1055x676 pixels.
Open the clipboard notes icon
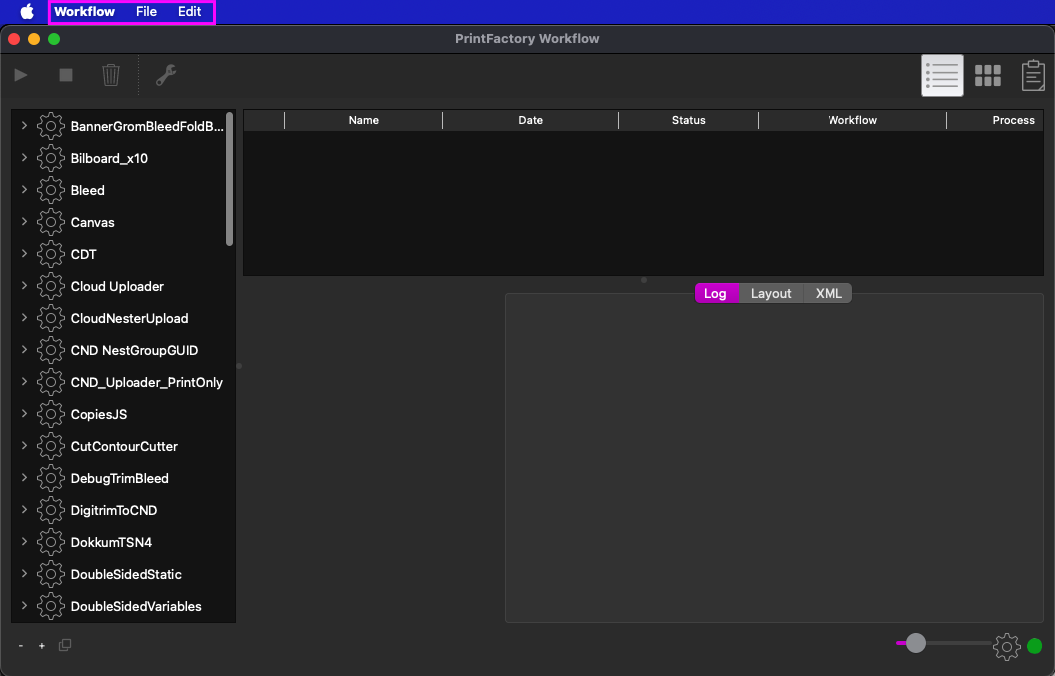point(1033,75)
